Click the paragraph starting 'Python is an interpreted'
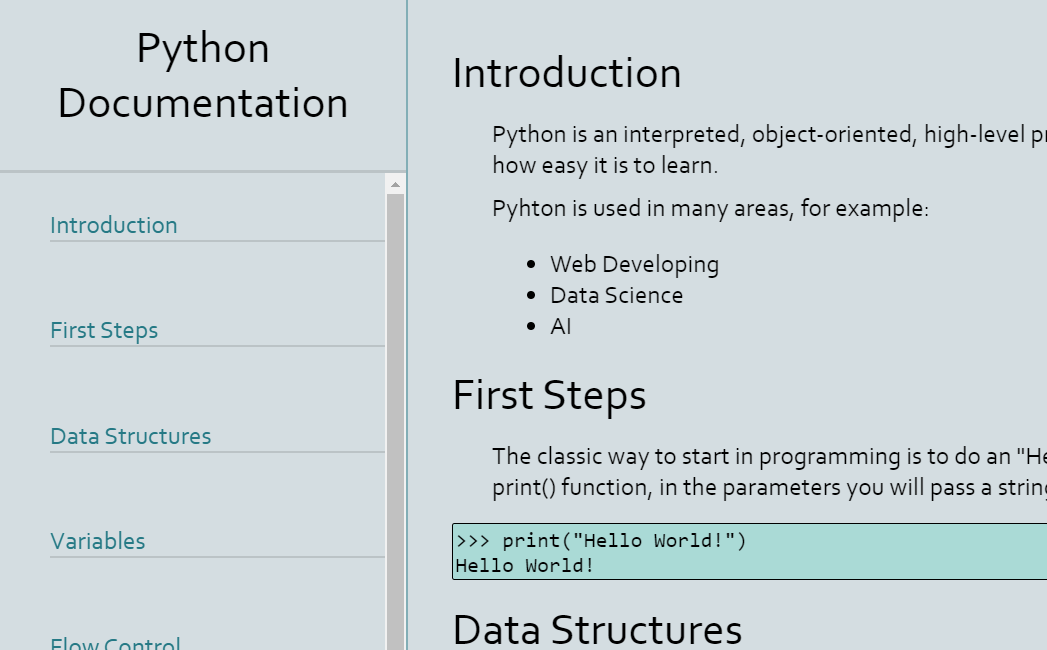This screenshot has width=1047, height=650. pos(769,150)
